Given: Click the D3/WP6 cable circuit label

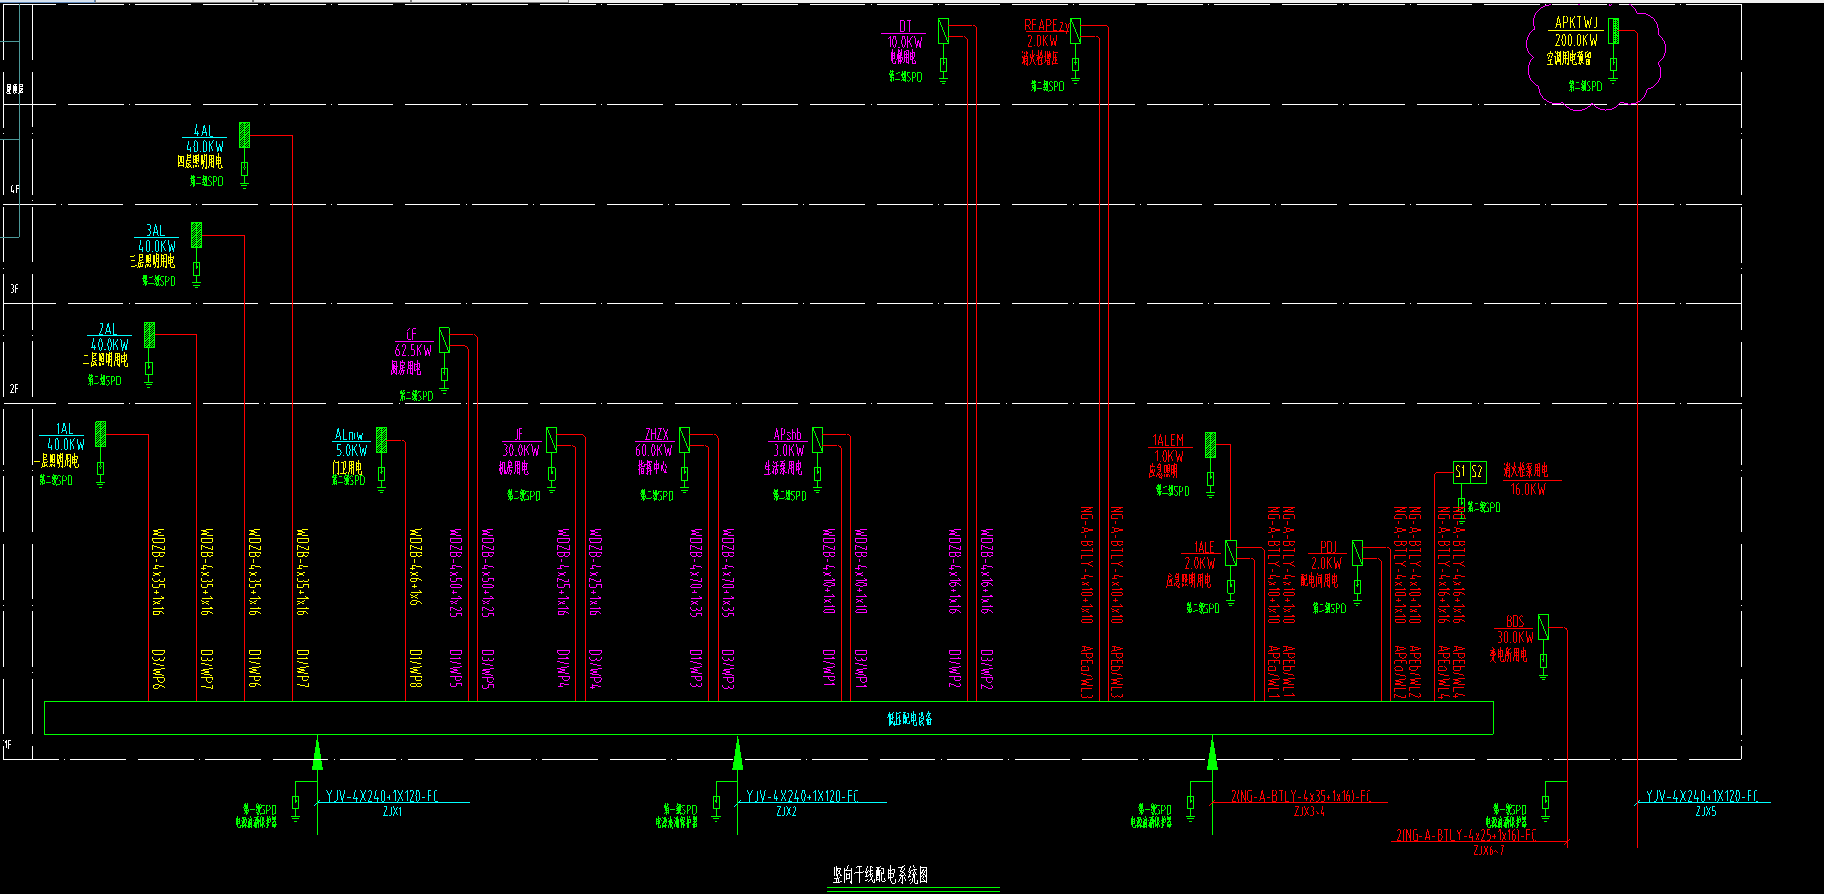Looking at the screenshot, I should click(157, 669).
